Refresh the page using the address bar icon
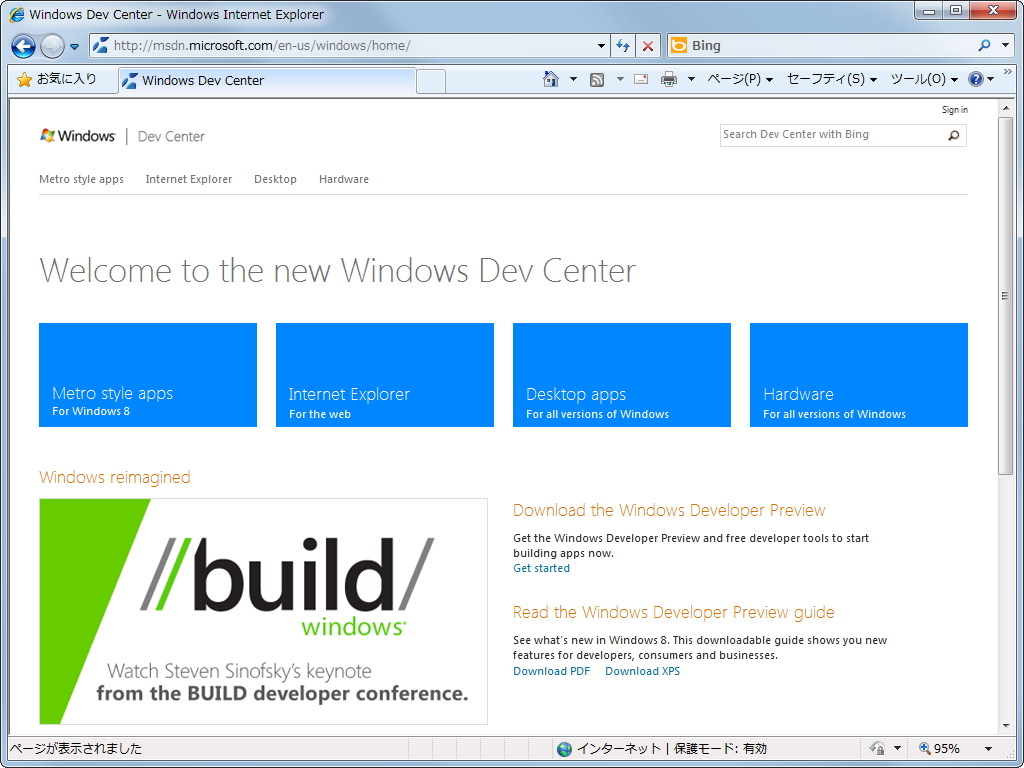 pyautogui.click(x=622, y=45)
